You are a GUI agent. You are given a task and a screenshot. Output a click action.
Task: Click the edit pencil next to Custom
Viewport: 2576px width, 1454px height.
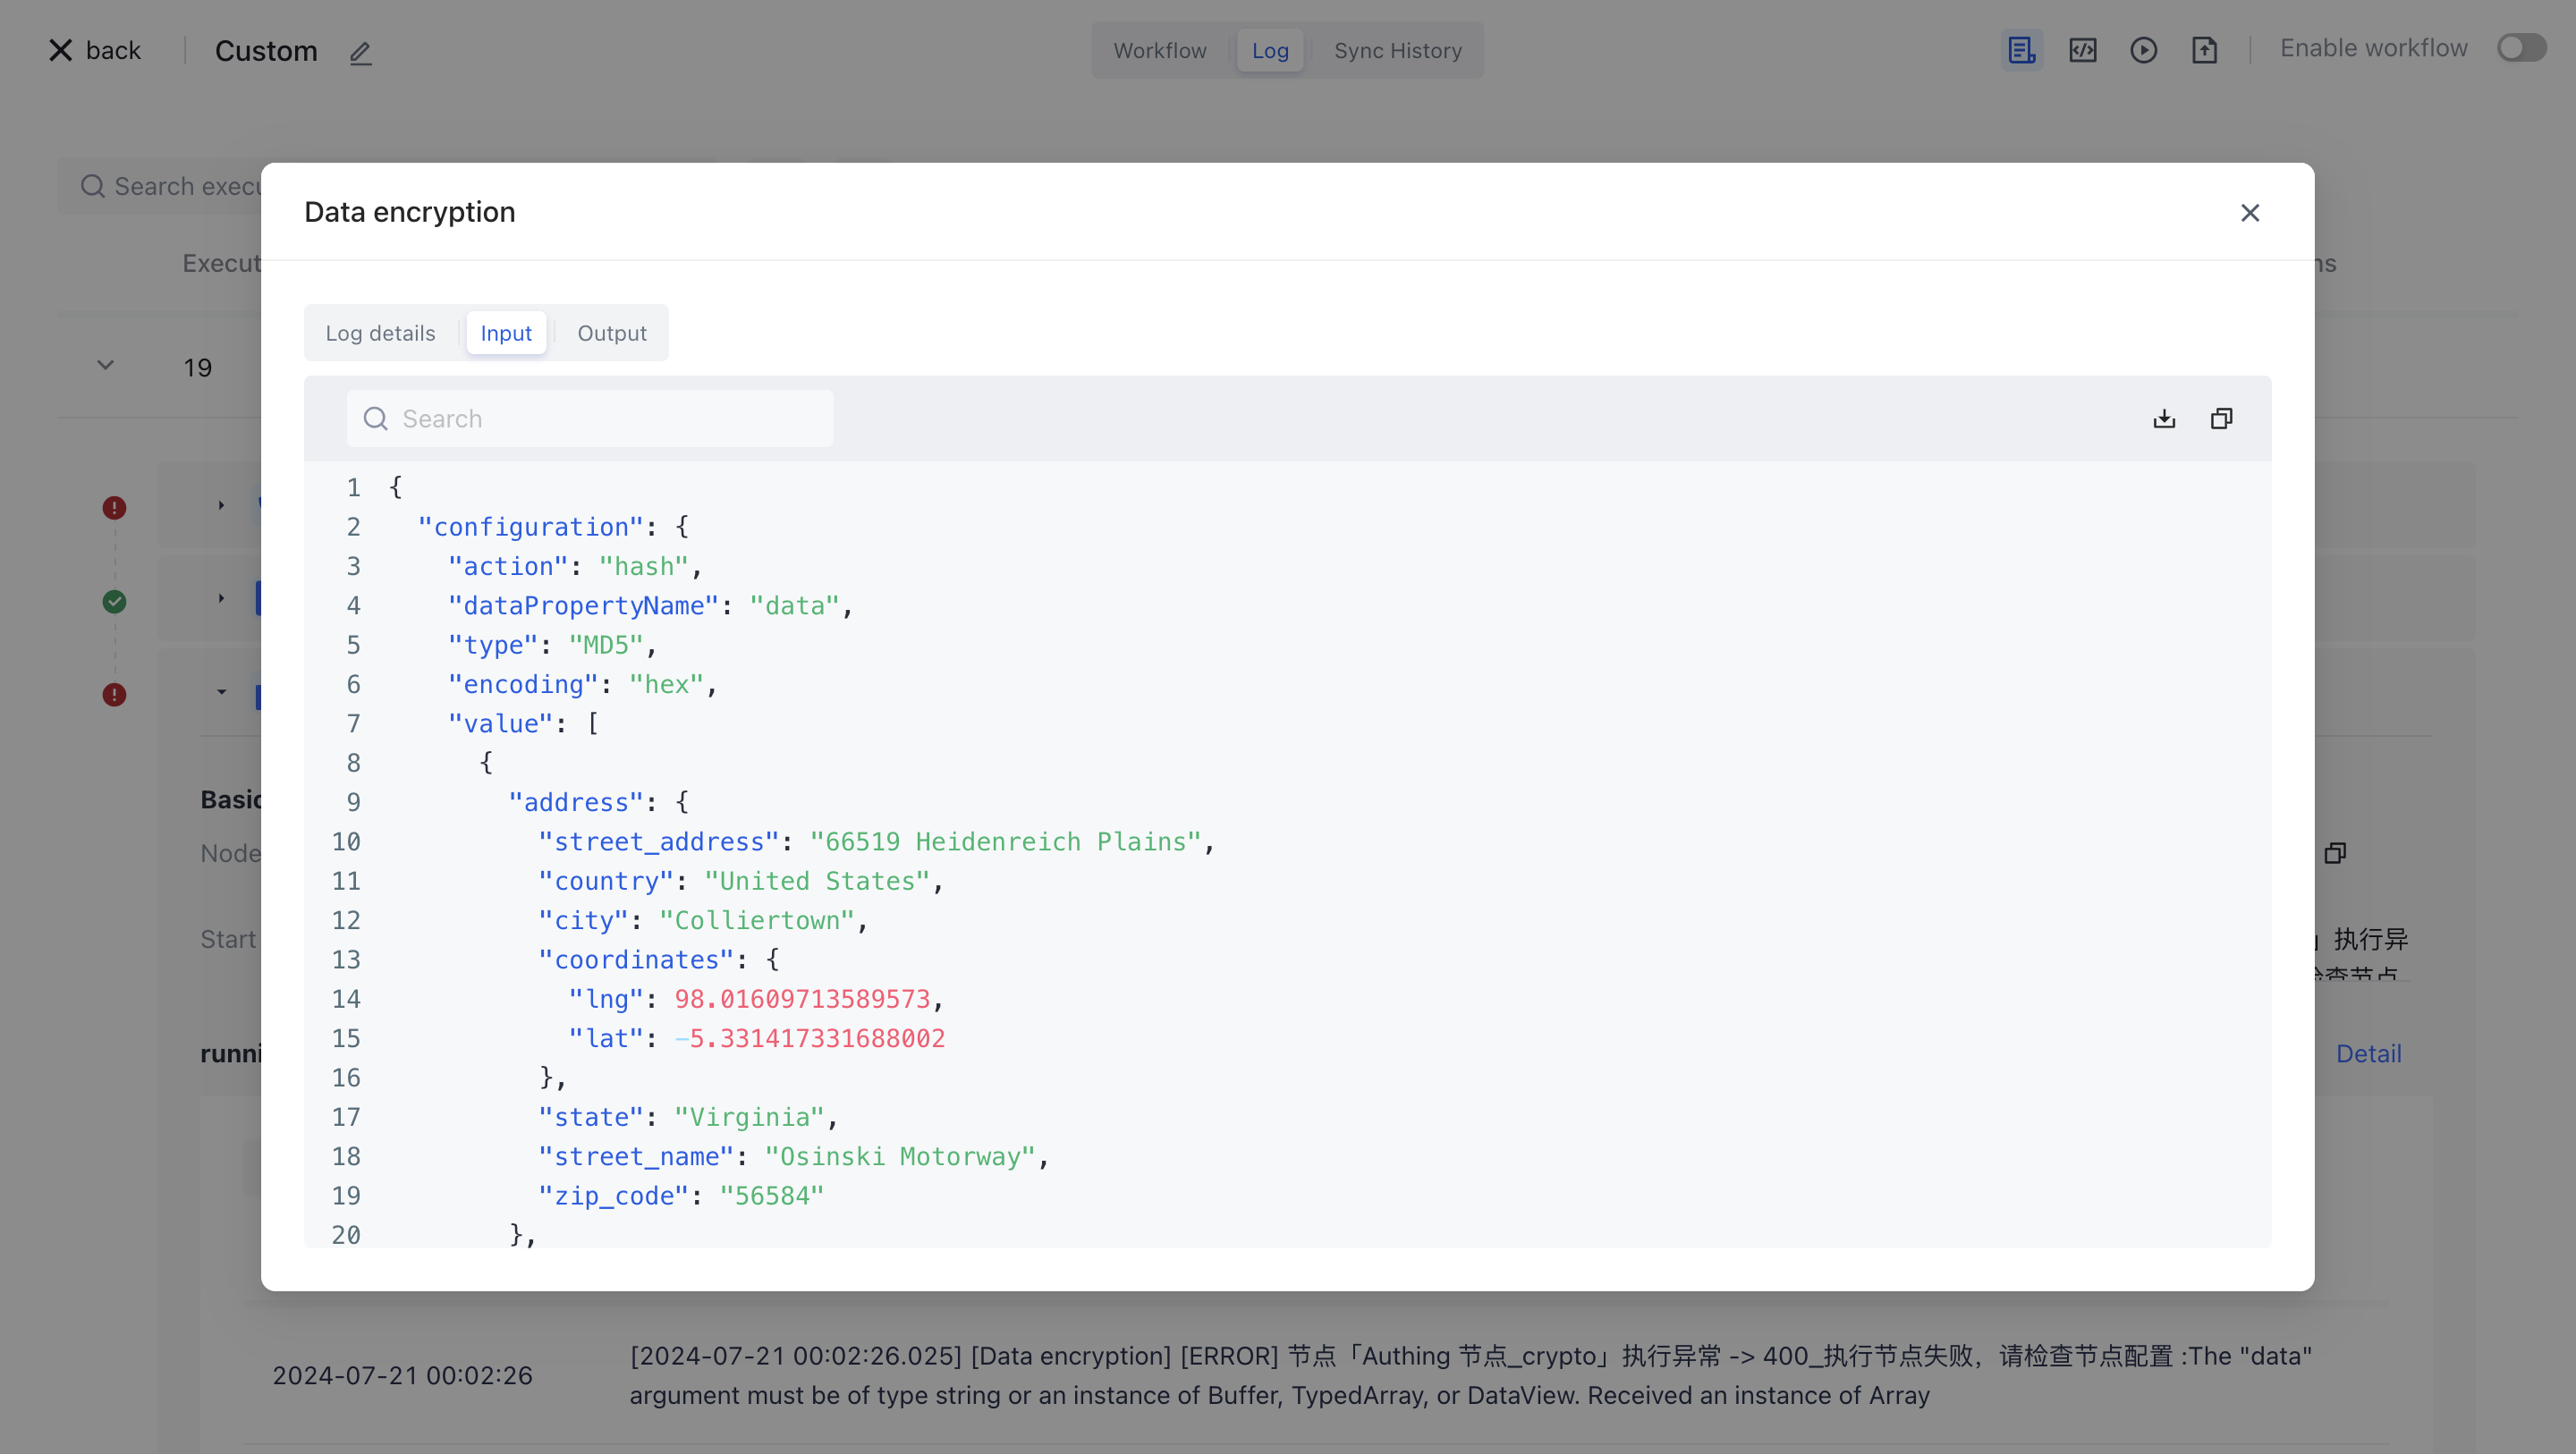point(360,52)
